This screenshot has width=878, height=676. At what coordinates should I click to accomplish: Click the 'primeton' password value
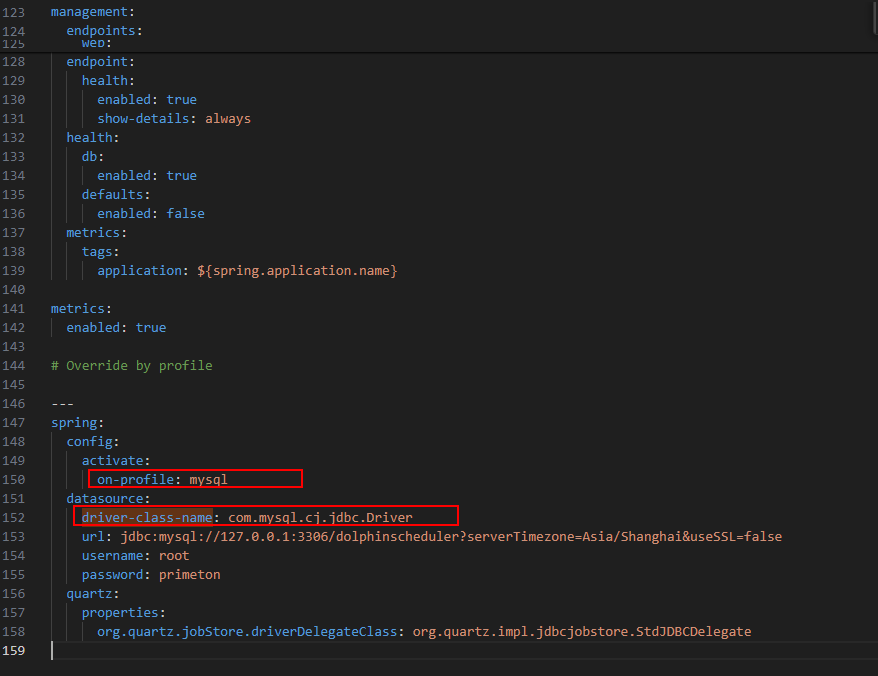(189, 575)
